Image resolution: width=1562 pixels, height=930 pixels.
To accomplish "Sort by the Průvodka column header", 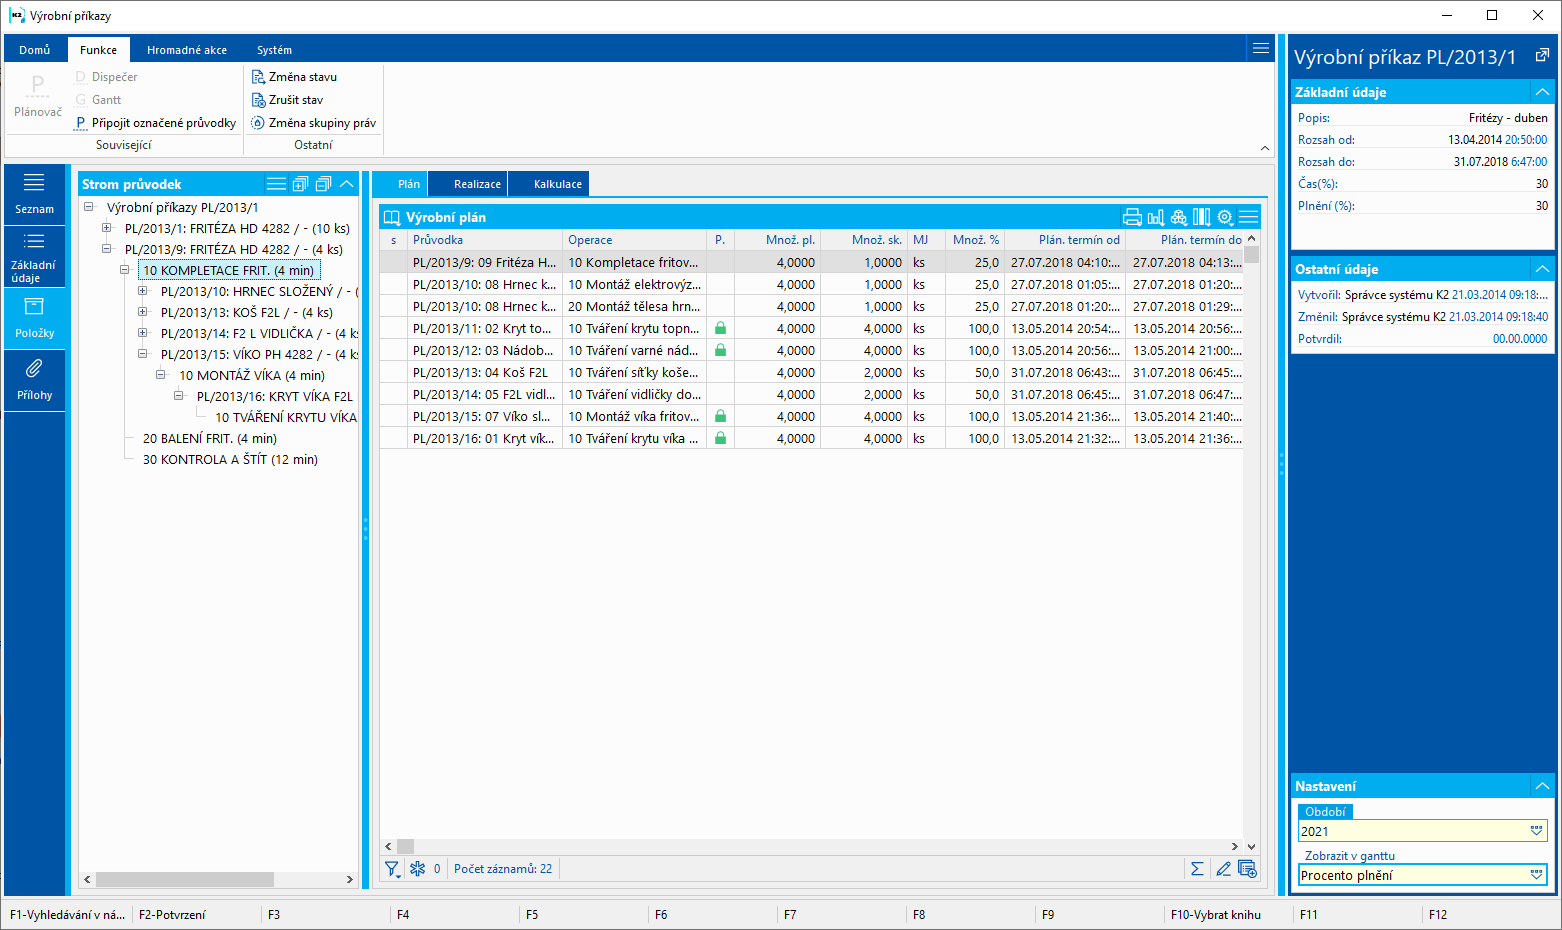I will click(485, 240).
